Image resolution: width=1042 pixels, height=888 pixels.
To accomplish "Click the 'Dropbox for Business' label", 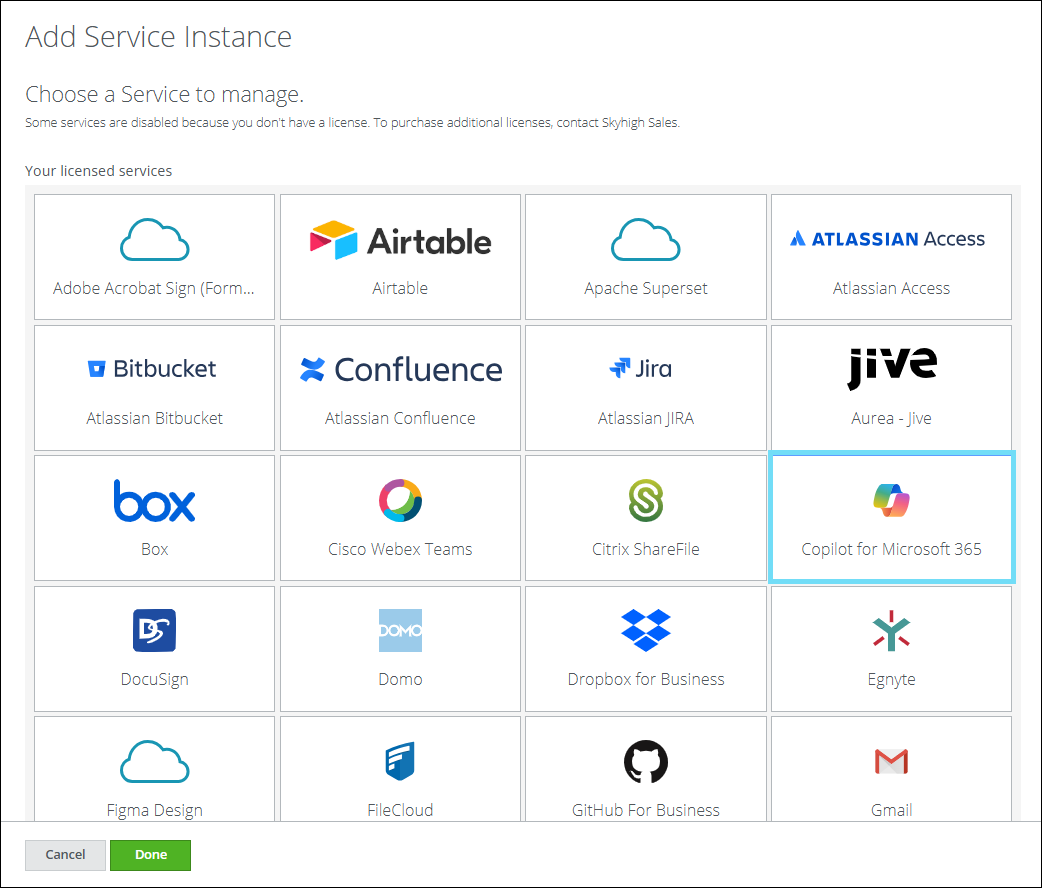I will (645, 679).
